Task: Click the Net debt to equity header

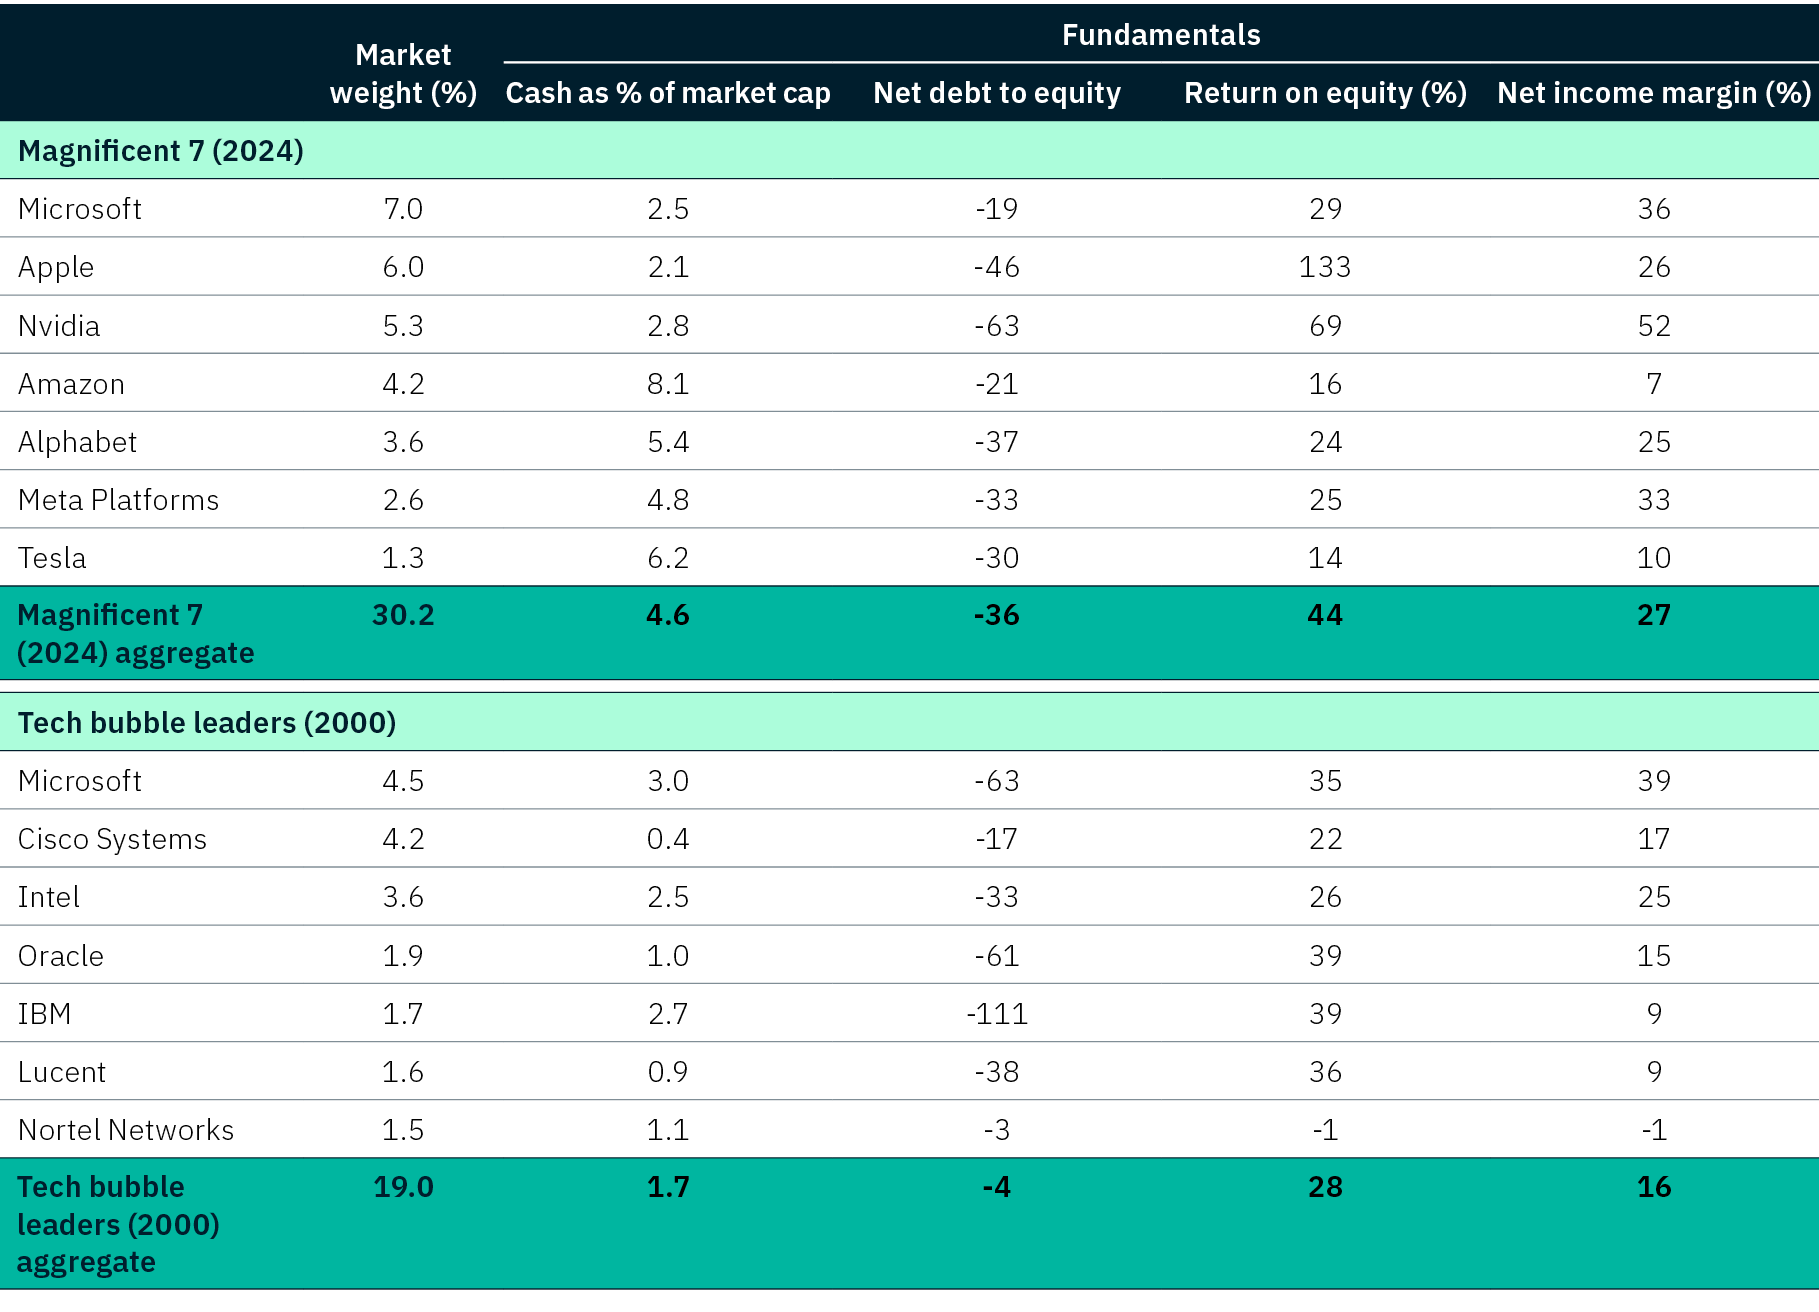Action: (996, 93)
